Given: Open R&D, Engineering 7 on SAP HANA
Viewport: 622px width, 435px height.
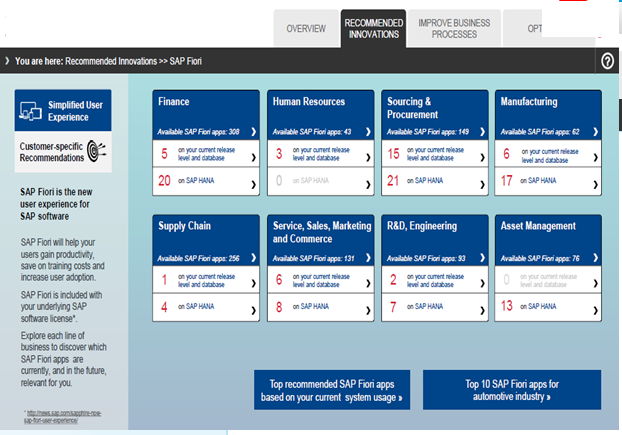Looking at the screenshot, I should (x=482, y=307).
